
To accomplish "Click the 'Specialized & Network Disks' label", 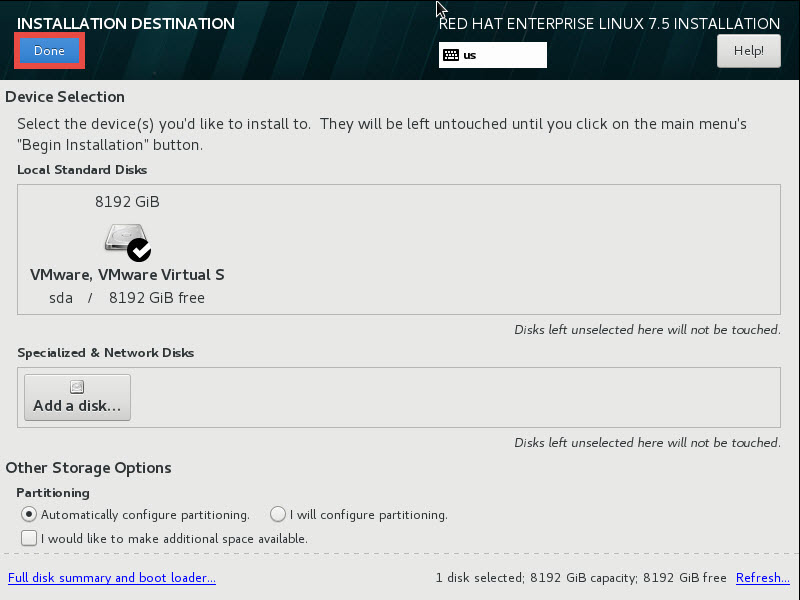I will (x=106, y=353).
